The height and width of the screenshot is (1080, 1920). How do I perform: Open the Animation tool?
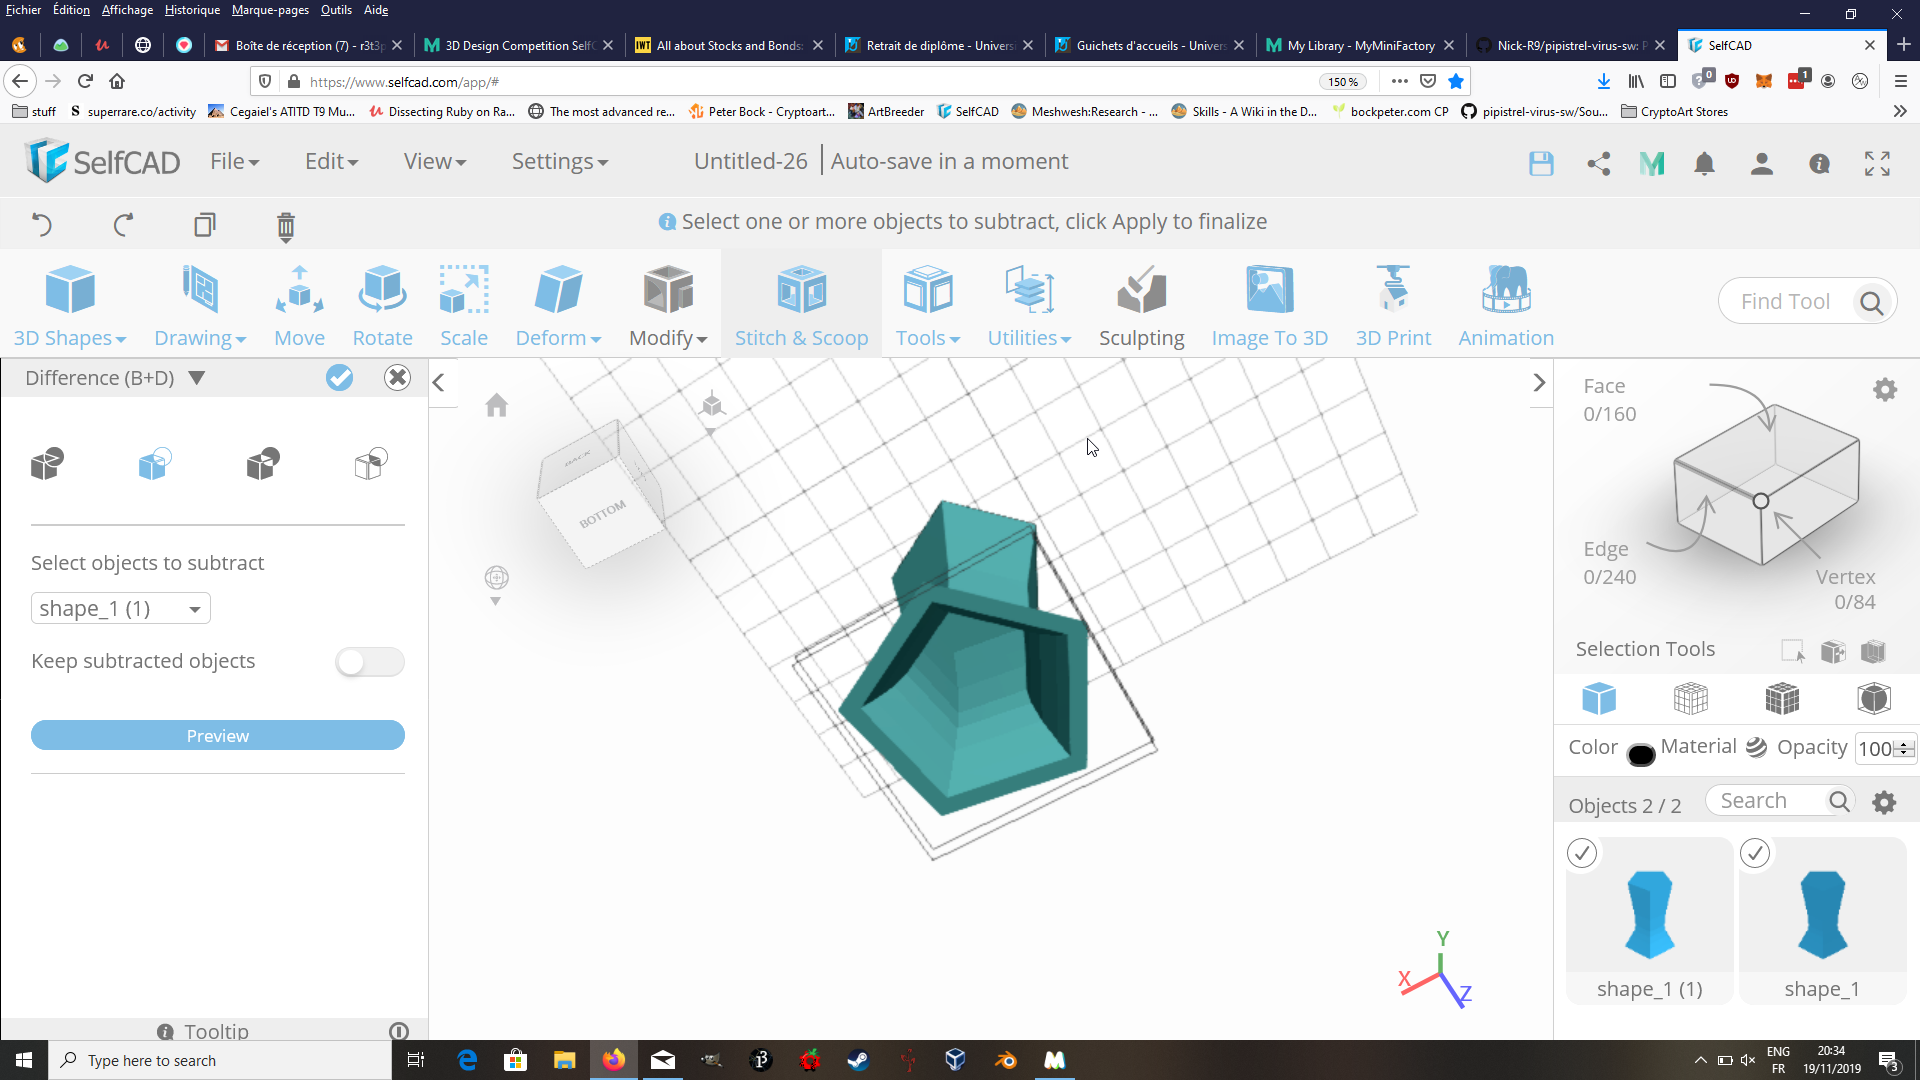pos(1506,307)
